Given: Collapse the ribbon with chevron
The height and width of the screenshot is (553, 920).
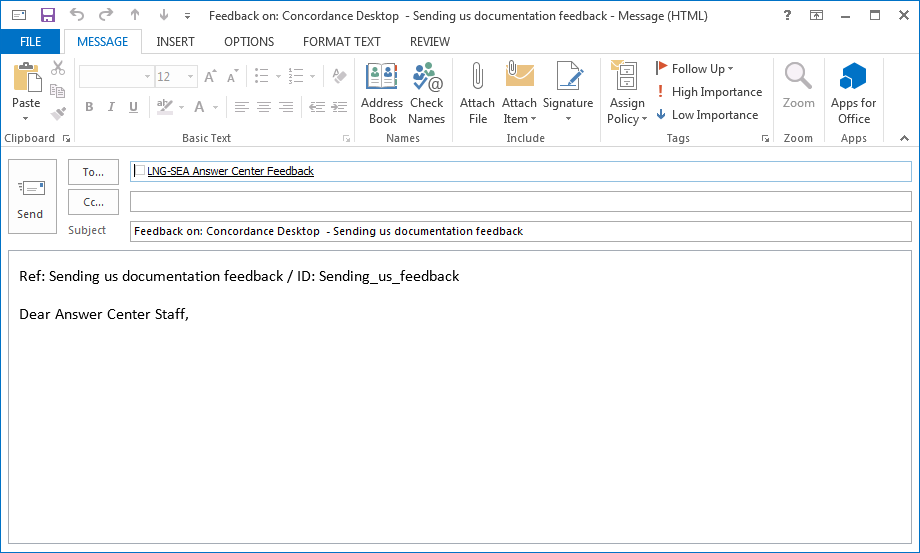Looking at the screenshot, I should click(x=904, y=138).
